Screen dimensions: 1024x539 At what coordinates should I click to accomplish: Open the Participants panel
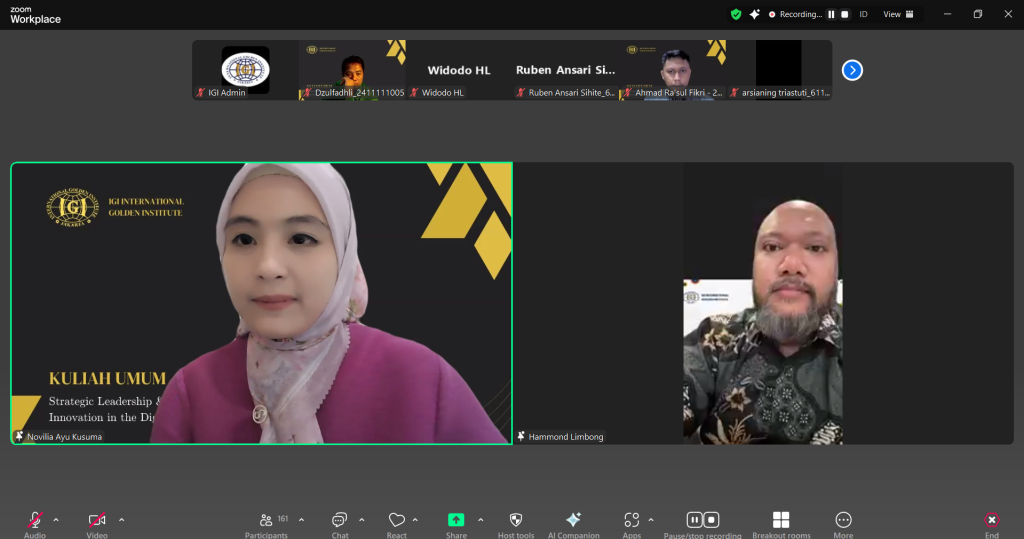[x=266, y=525]
